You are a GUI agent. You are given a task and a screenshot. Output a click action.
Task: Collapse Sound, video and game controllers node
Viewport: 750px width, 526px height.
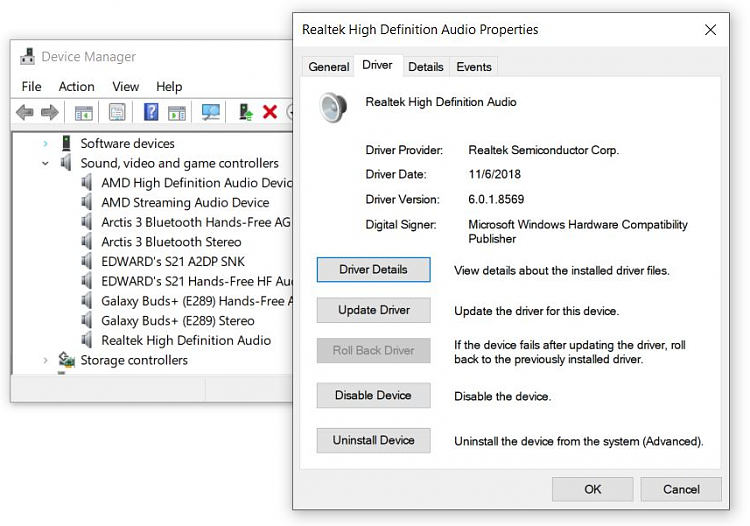click(45, 163)
